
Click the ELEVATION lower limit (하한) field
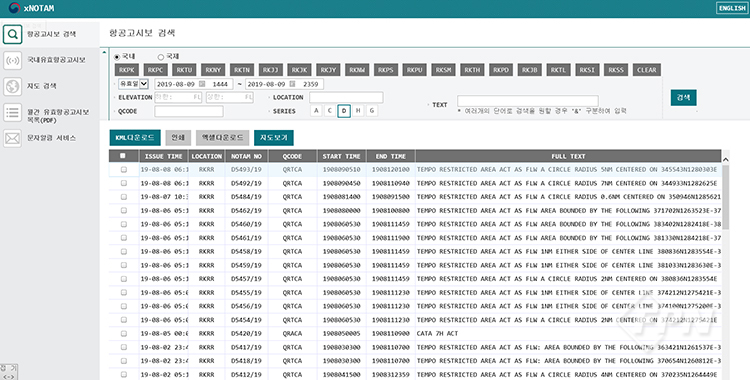[178, 97]
